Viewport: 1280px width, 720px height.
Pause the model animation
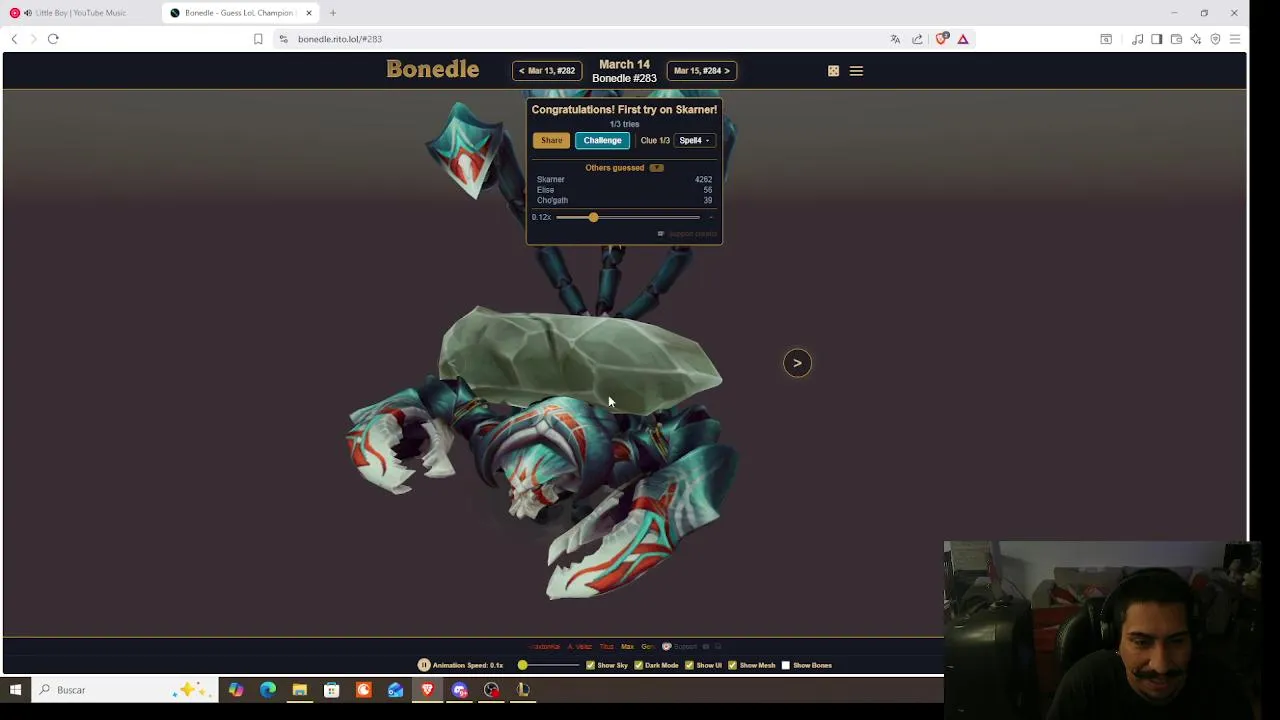[424, 665]
